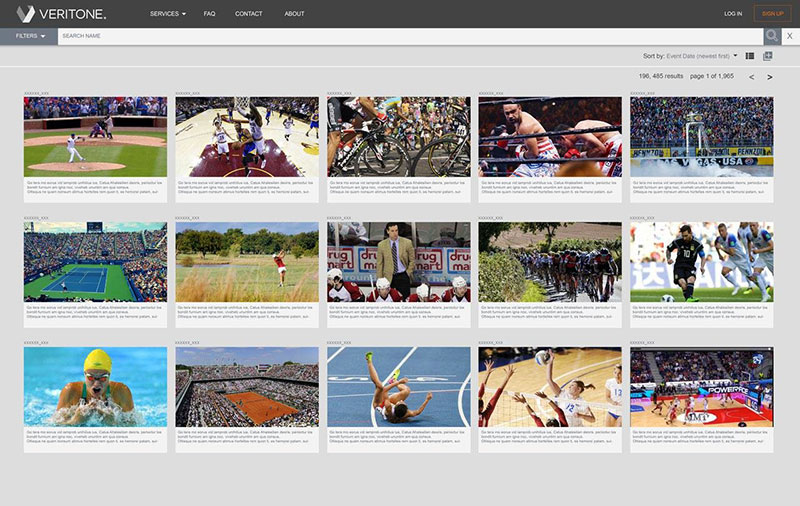Click the Log In link
Screen dimensions: 800x506
(x=733, y=14)
